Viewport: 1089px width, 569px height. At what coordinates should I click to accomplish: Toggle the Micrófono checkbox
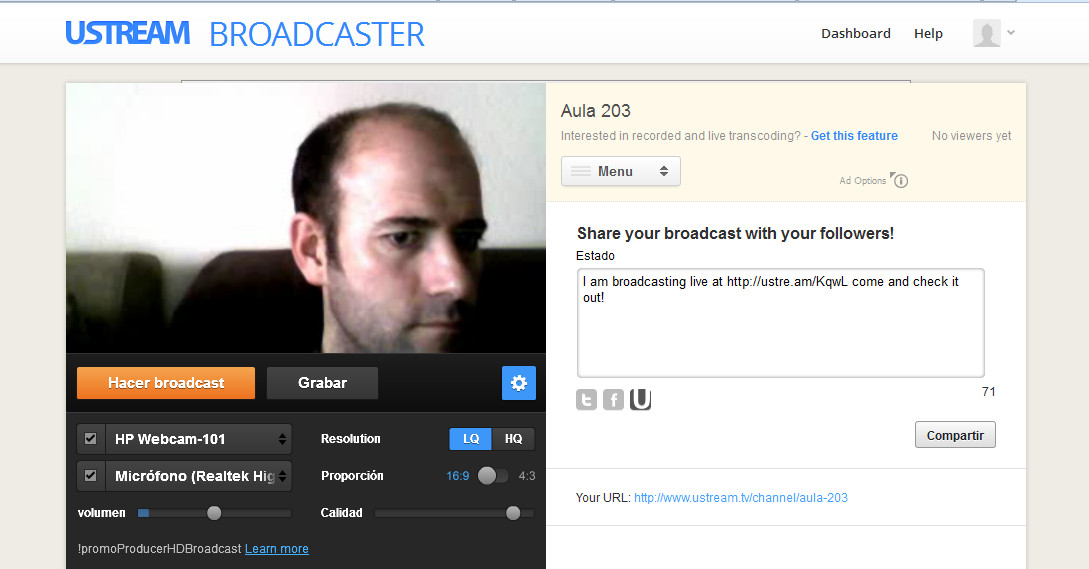click(x=91, y=475)
